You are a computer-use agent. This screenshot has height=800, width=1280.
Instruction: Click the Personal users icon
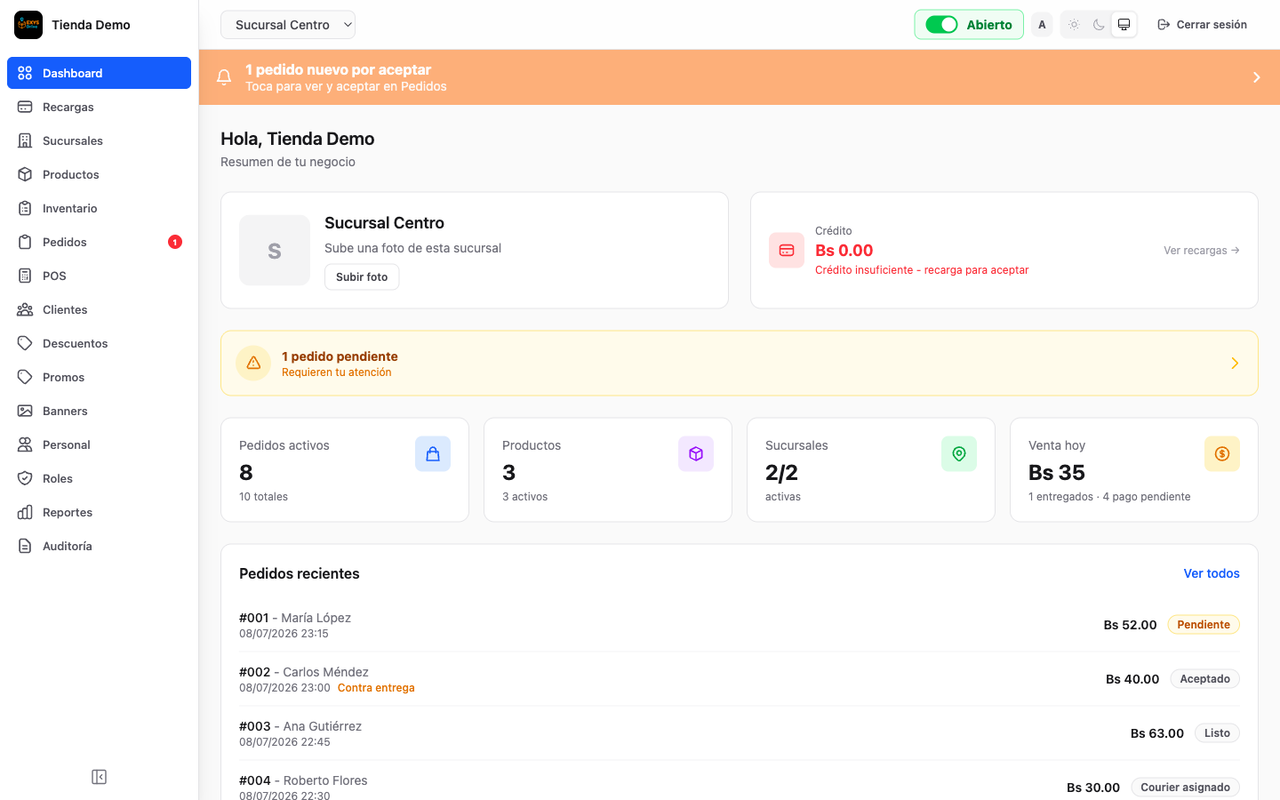click(x=25, y=445)
